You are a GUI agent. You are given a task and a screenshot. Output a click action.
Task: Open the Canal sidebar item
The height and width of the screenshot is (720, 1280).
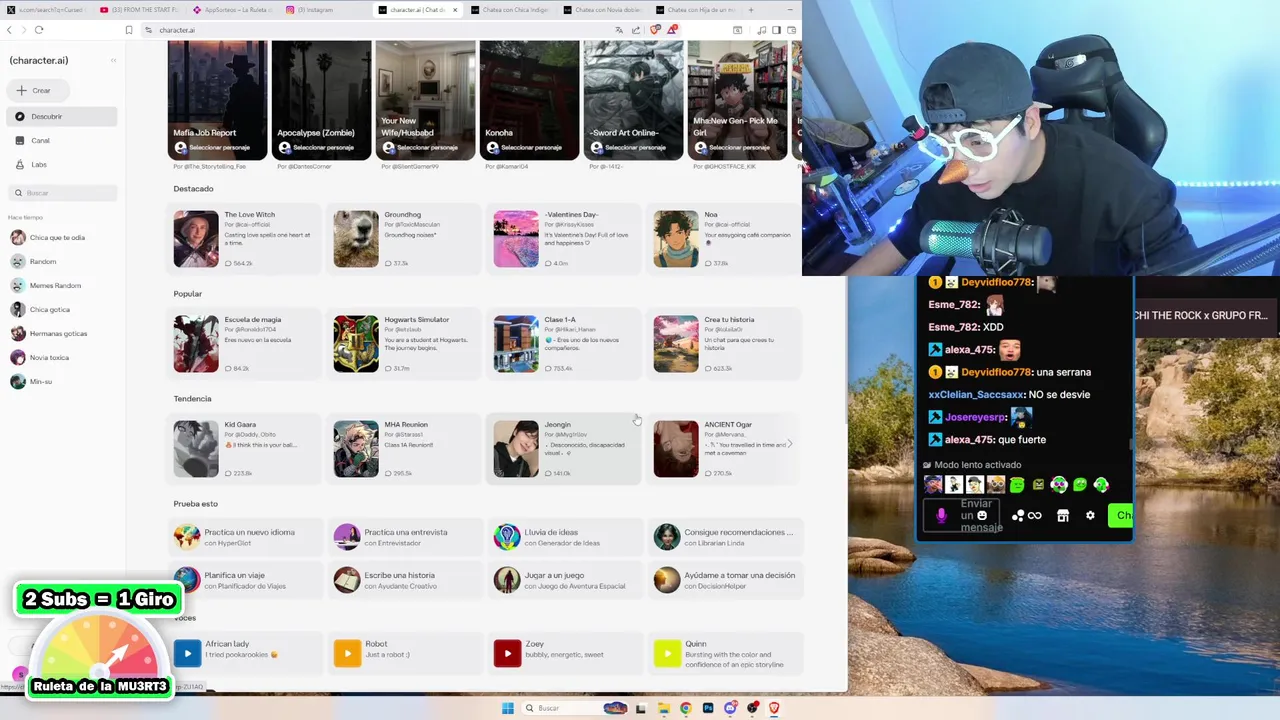pyautogui.click(x=62, y=140)
